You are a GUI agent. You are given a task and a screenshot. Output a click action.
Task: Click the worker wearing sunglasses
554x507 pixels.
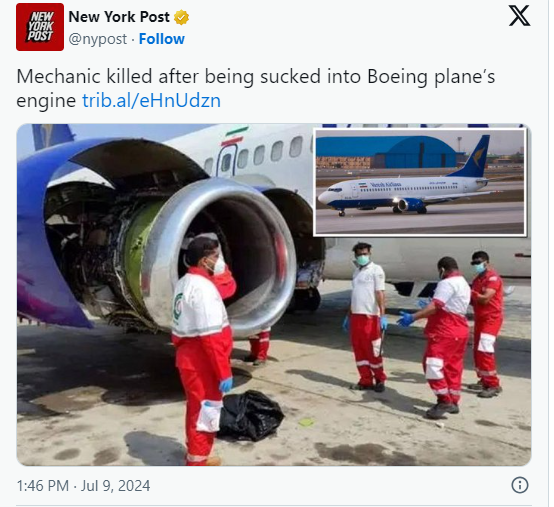click(x=487, y=323)
